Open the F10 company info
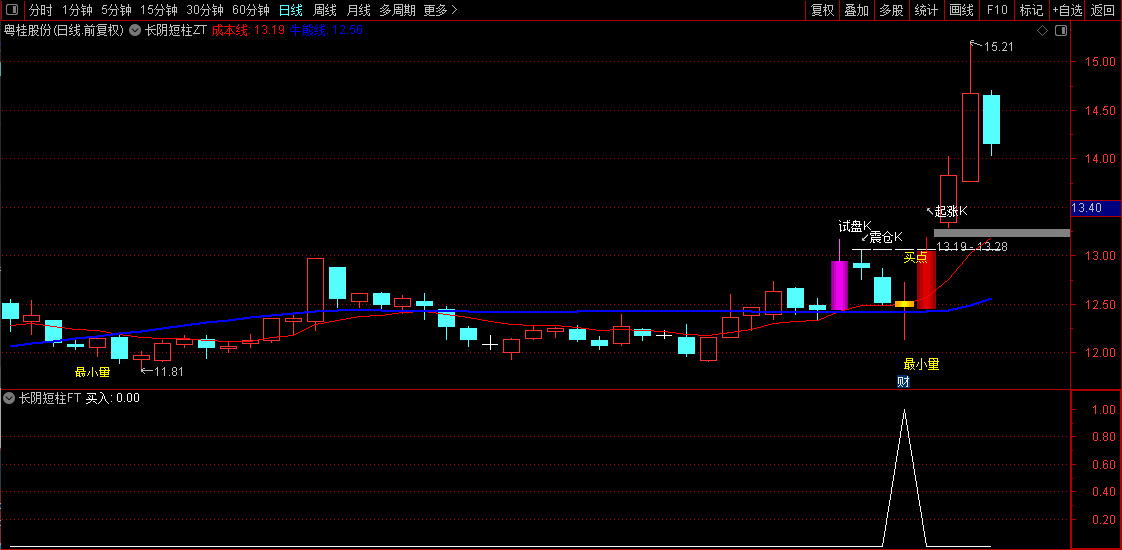This screenshot has width=1122, height=550. pos(997,10)
